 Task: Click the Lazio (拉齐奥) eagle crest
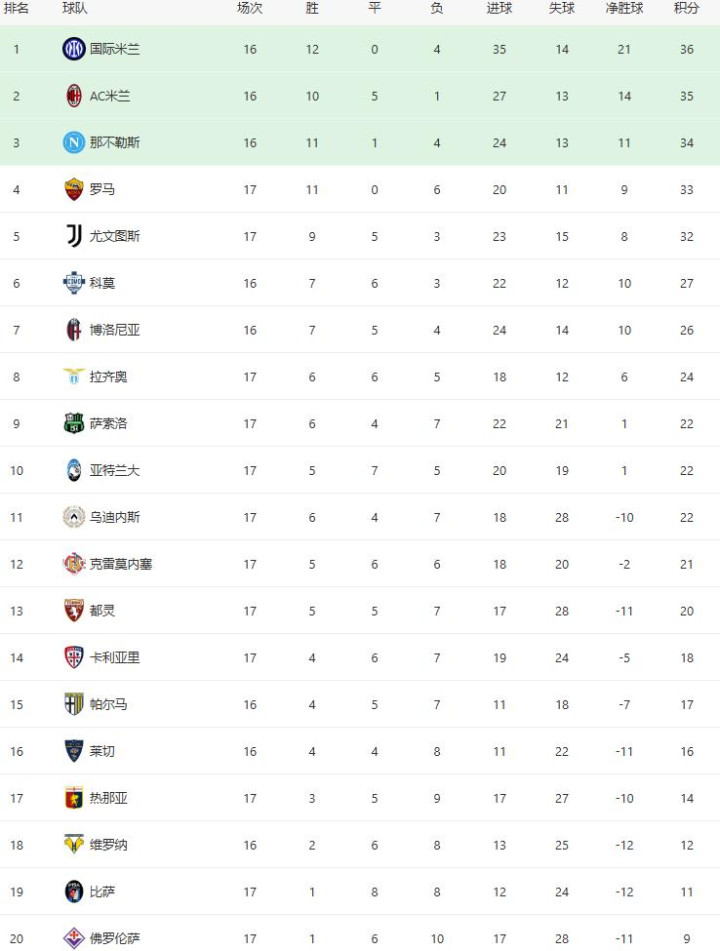pos(74,377)
